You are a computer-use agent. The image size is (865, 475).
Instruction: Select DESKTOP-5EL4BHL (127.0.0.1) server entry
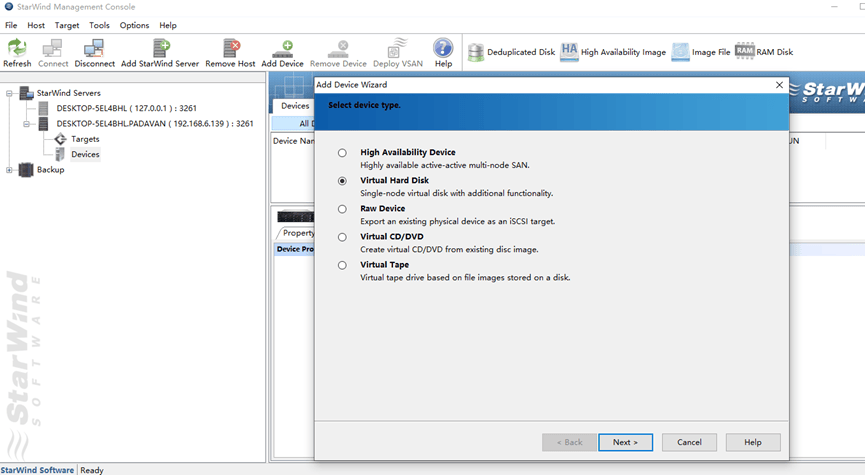pyautogui.click(x=126, y=108)
